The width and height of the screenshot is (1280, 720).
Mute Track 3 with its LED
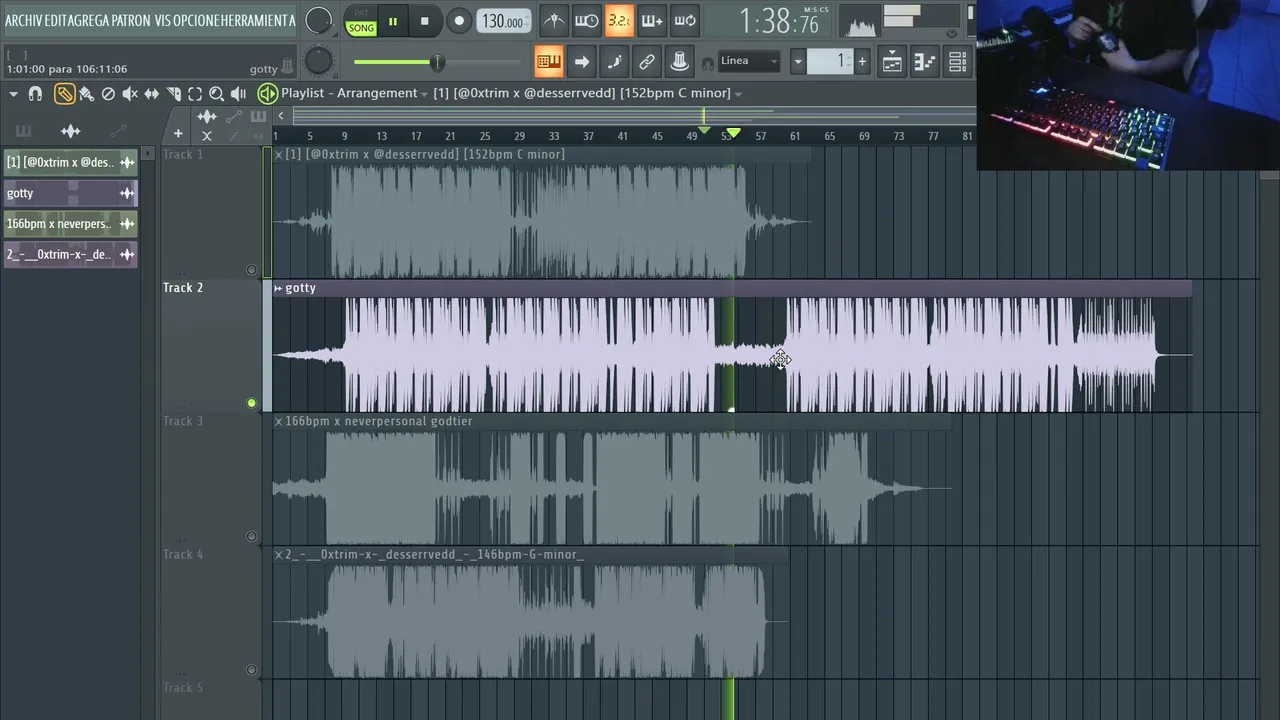(x=252, y=537)
